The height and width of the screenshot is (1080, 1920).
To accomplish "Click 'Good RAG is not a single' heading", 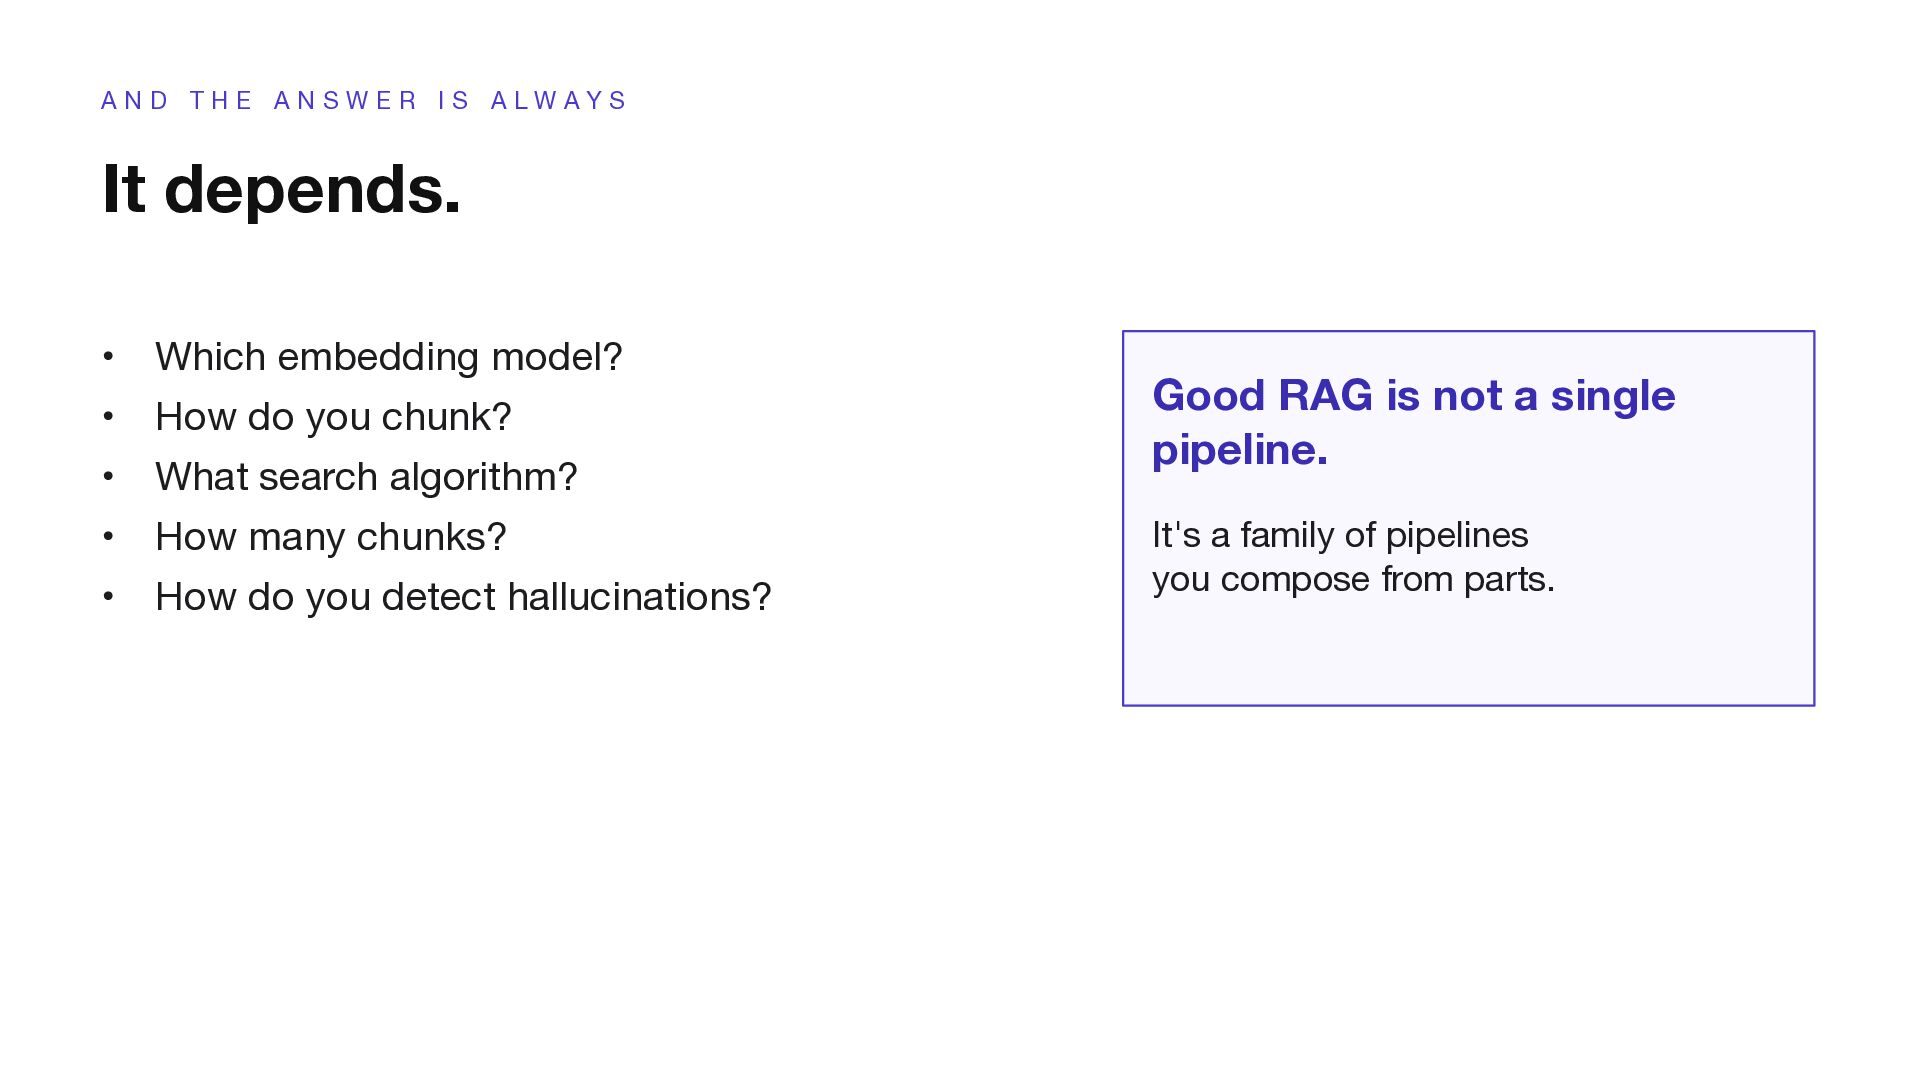I will pyautogui.click(x=1413, y=396).
